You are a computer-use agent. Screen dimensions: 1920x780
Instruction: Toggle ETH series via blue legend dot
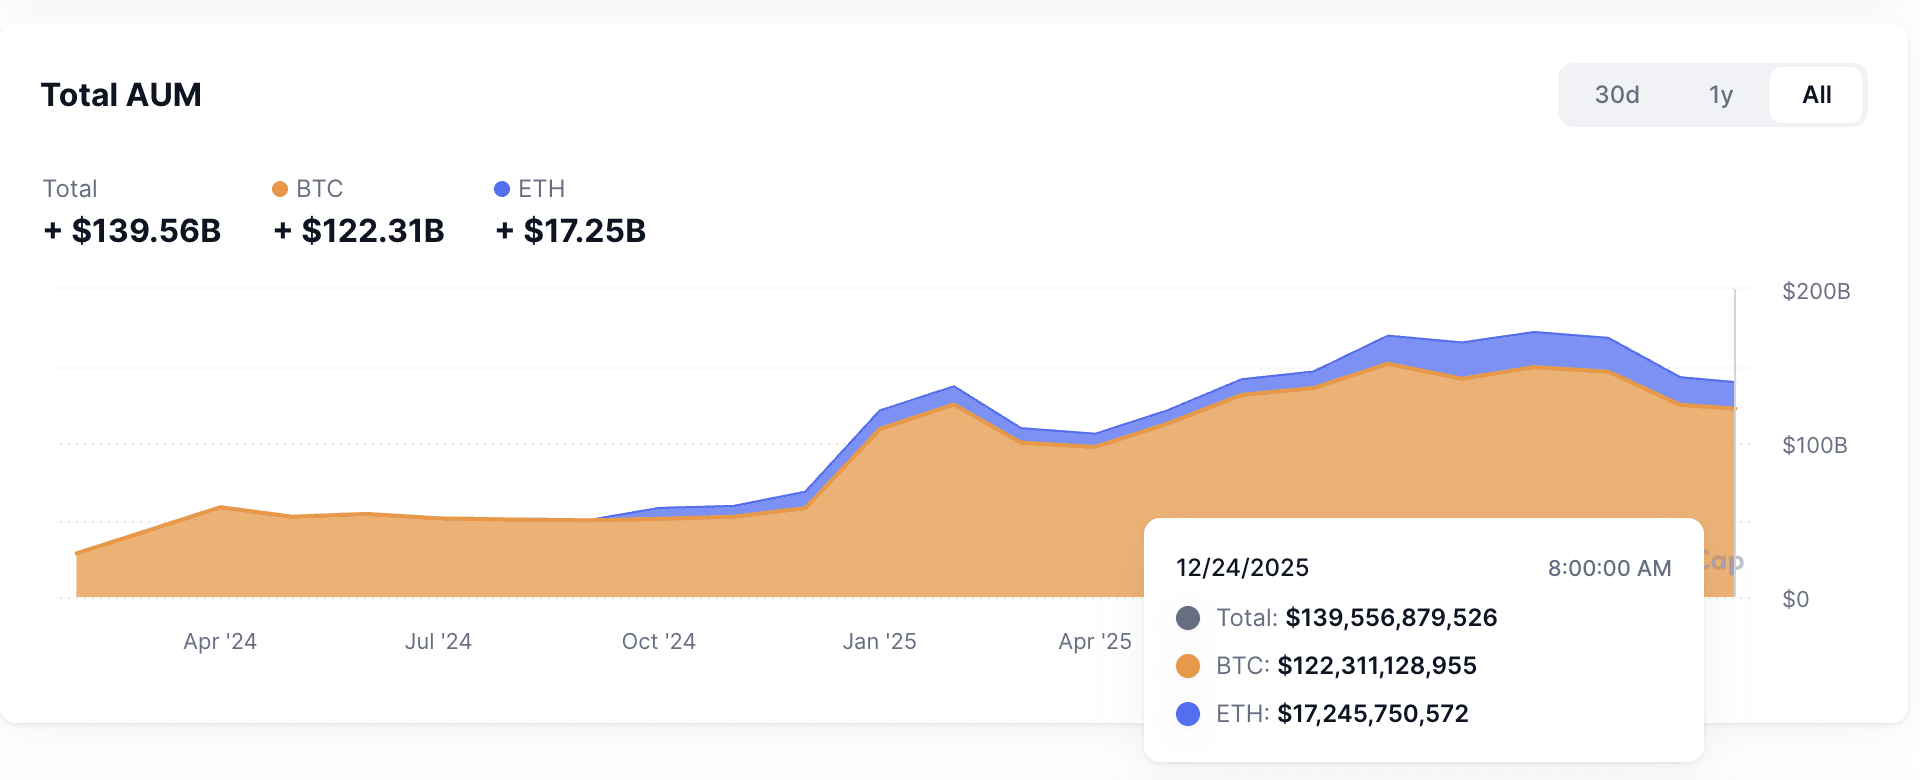tap(502, 189)
